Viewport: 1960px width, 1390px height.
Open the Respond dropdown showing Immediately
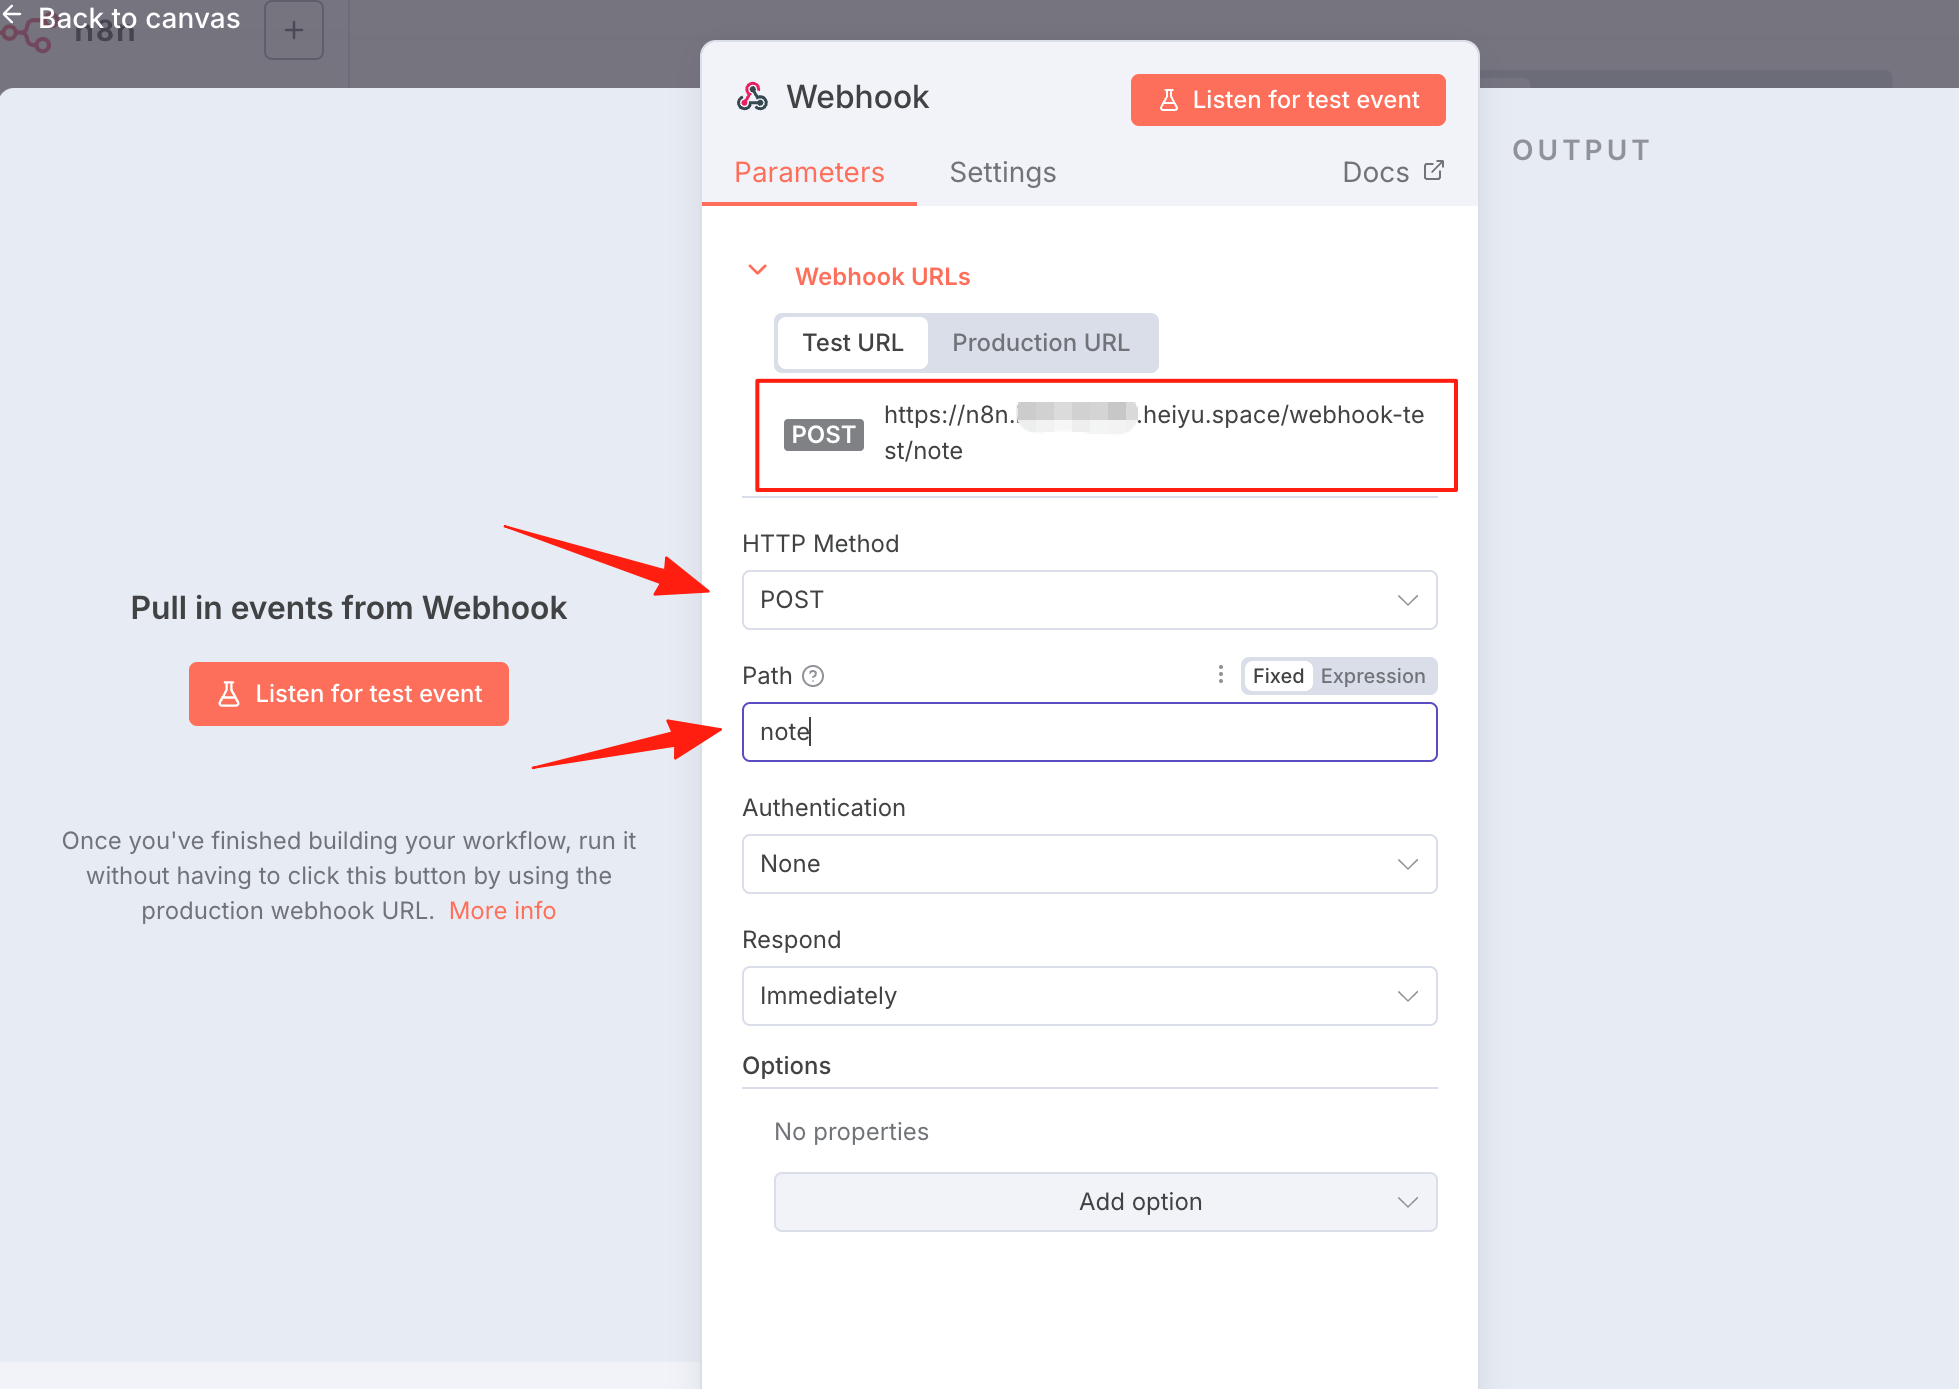click(1090, 996)
